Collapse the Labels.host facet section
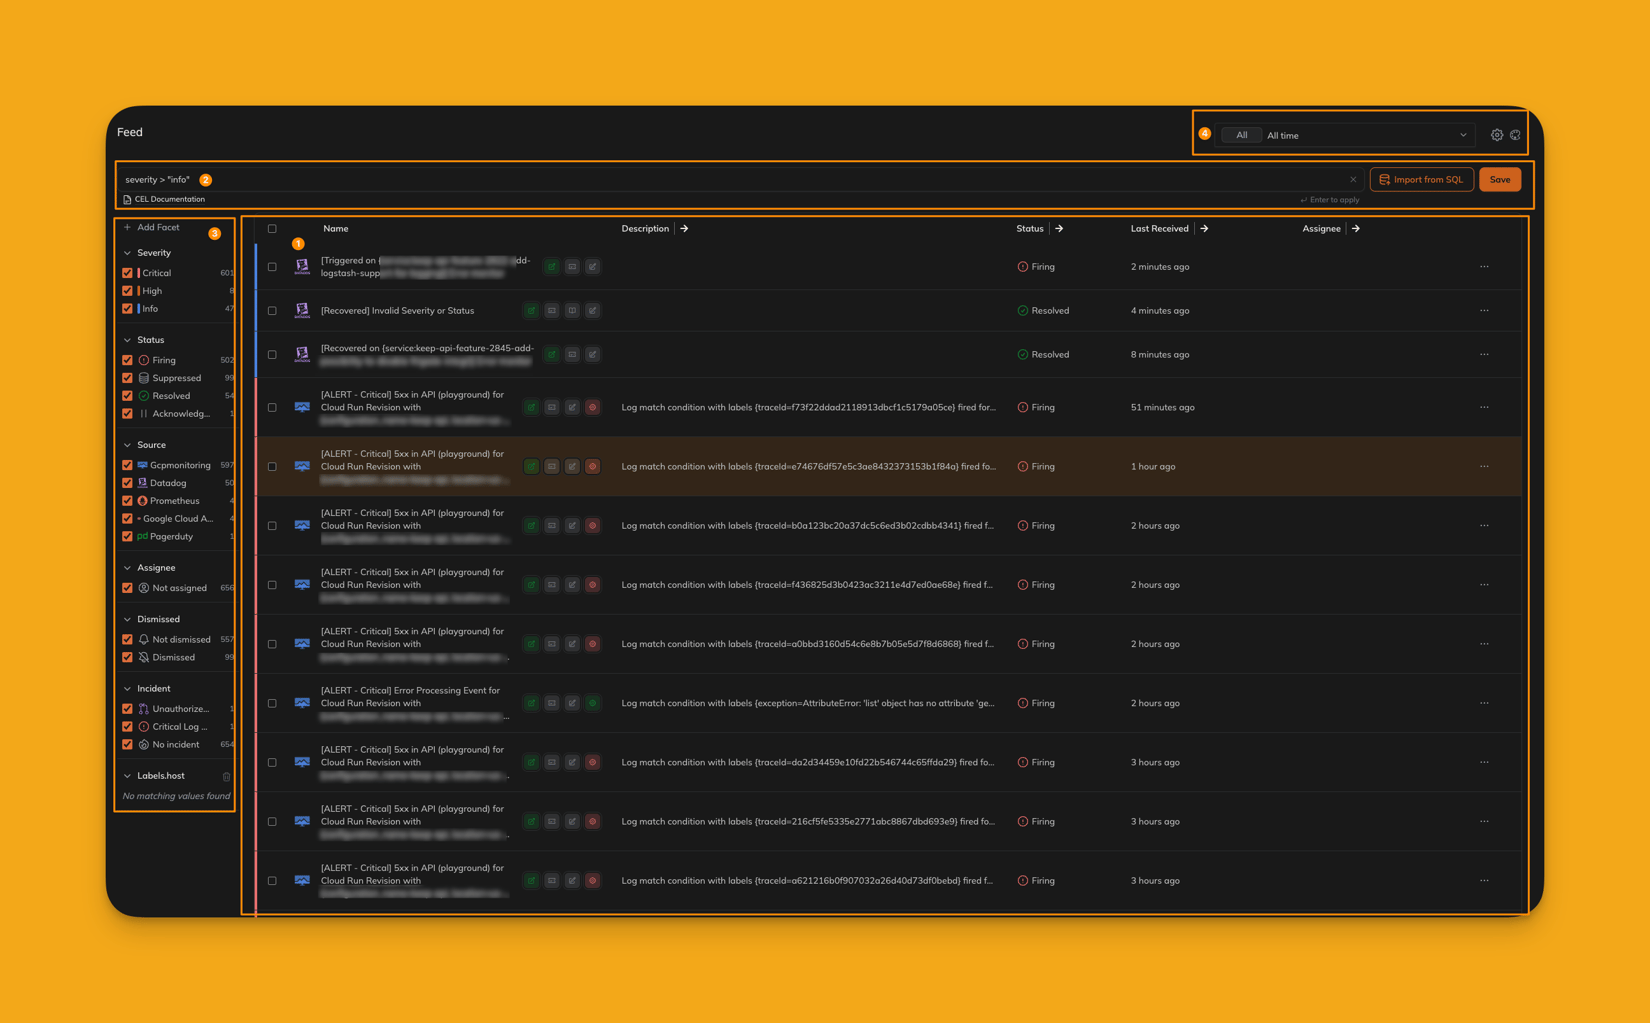The height and width of the screenshot is (1023, 1650). 127,776
